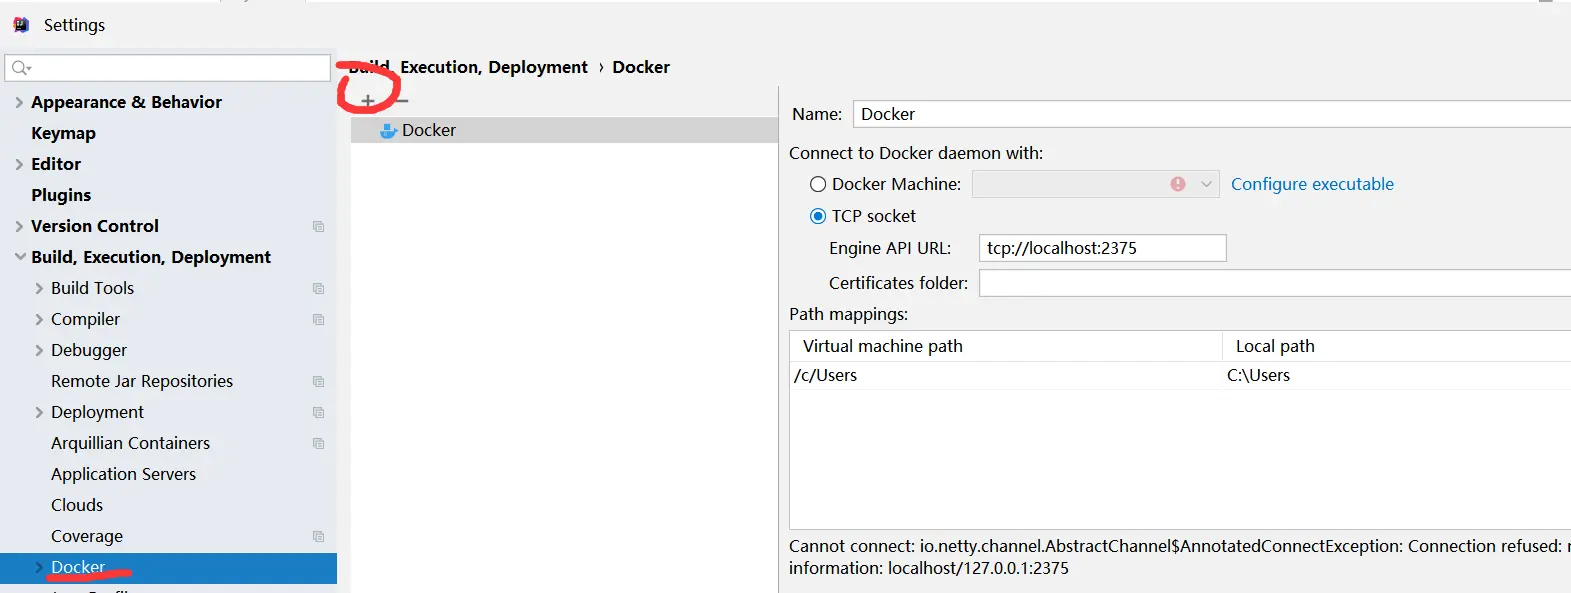
Task: Click the C:\Users local path cell
Action: 1258,375
